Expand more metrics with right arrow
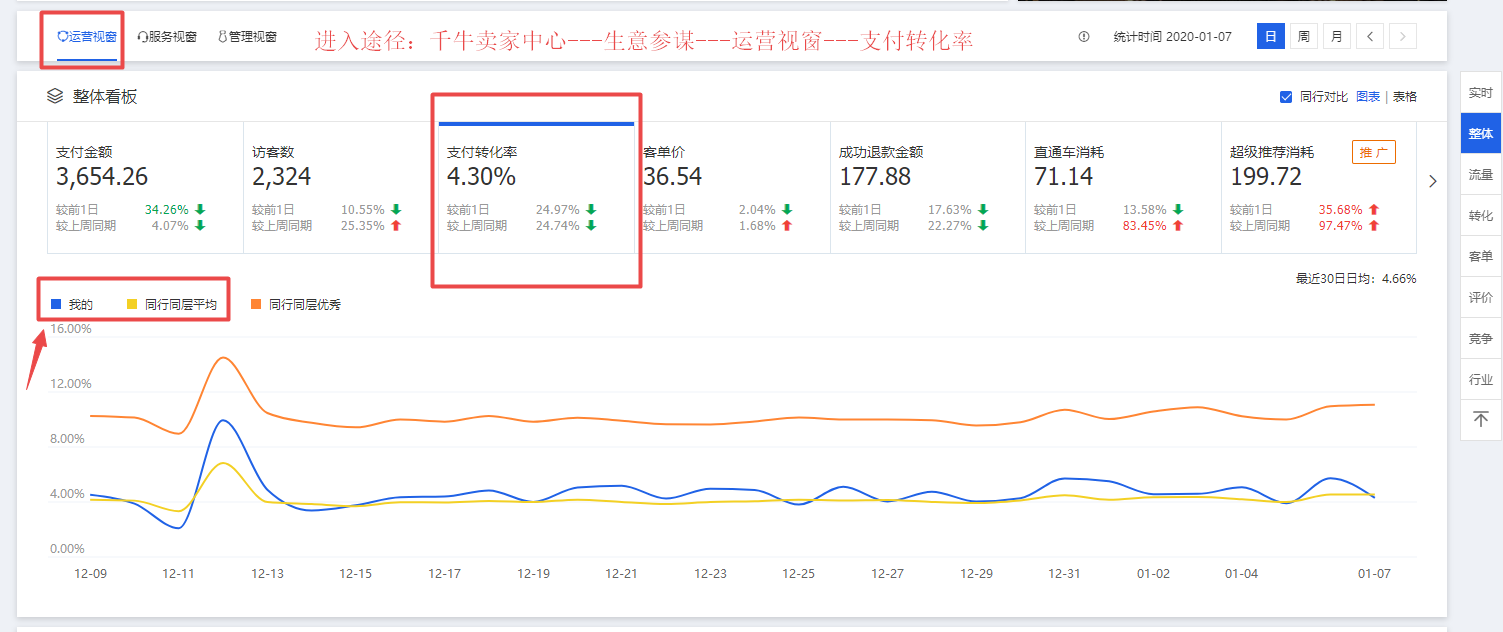Viewport: 1503px width, 632px height. [1432, 181]
